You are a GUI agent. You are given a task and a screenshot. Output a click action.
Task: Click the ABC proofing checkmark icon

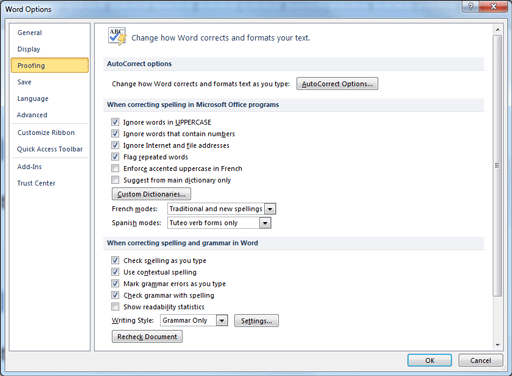click(117, 36)
